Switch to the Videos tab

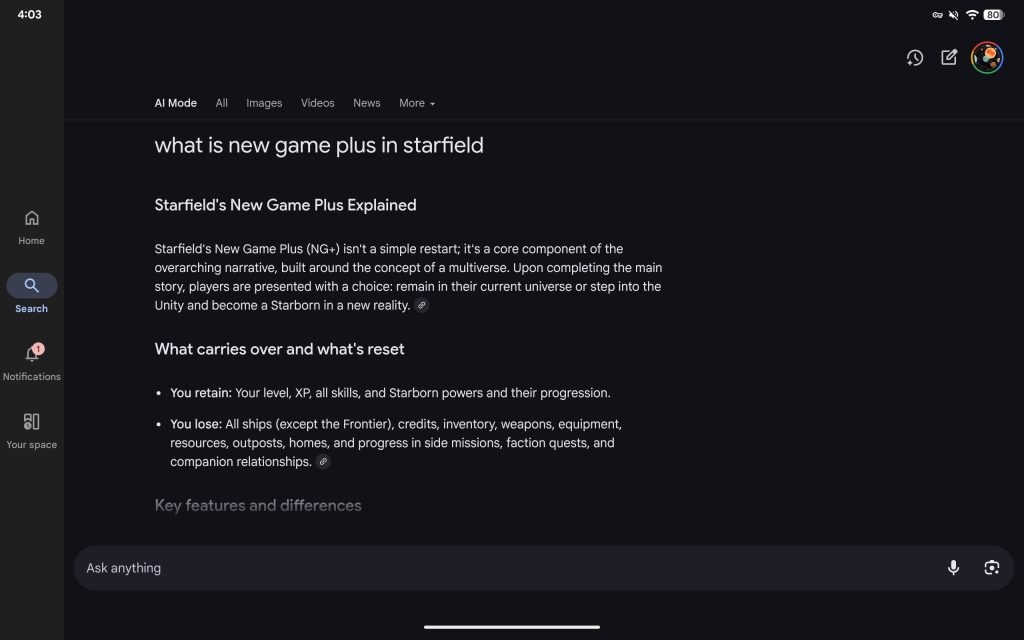[318, 103]
